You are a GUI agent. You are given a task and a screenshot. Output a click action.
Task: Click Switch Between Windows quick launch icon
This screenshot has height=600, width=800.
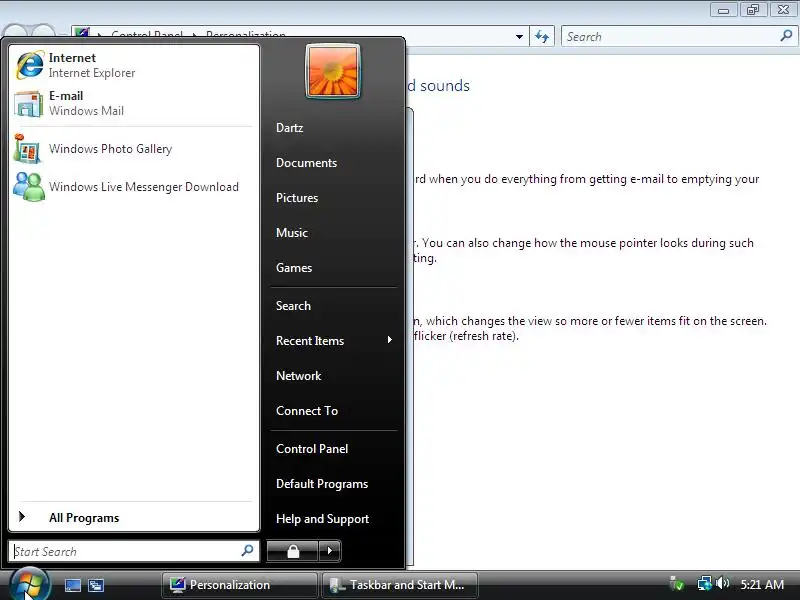tap(96, 585)
